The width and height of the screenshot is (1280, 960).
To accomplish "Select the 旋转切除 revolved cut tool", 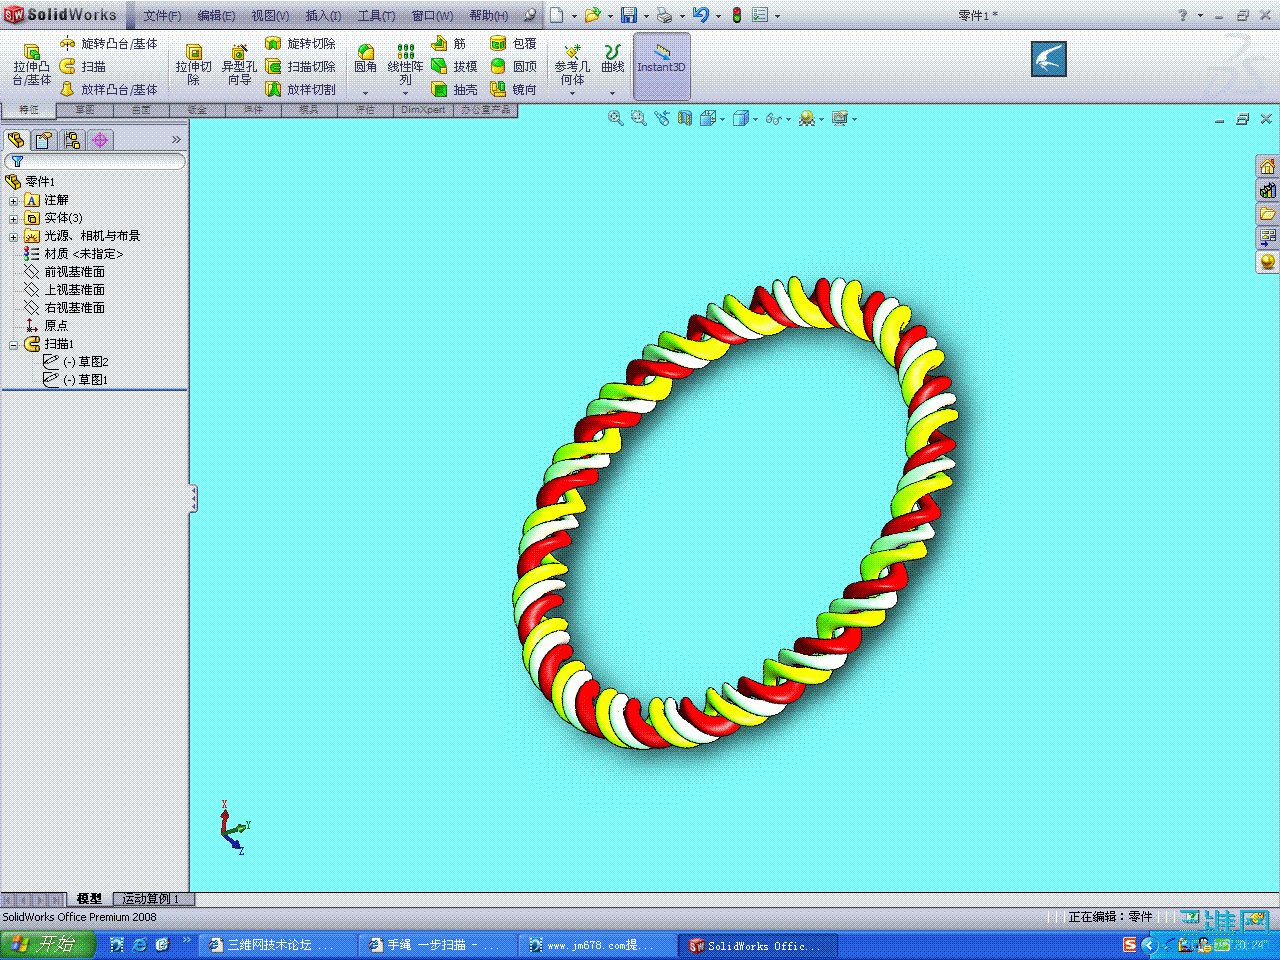I will pyautogui.click(x=300, y=43).
